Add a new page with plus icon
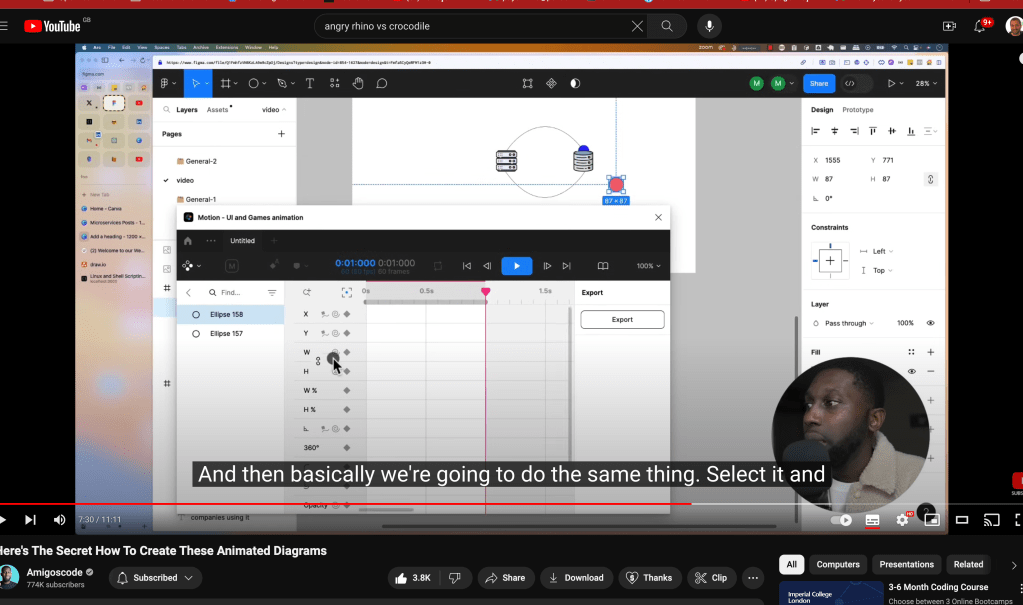Viewport: 1023px width, 605px height. click(281, 134)
